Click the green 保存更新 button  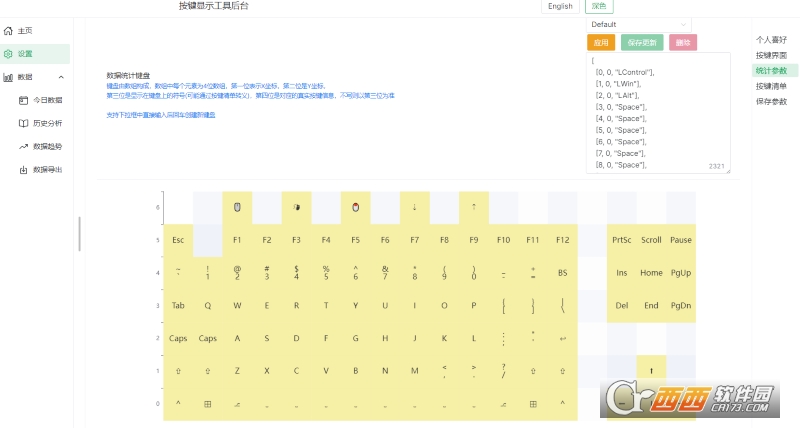642,42
